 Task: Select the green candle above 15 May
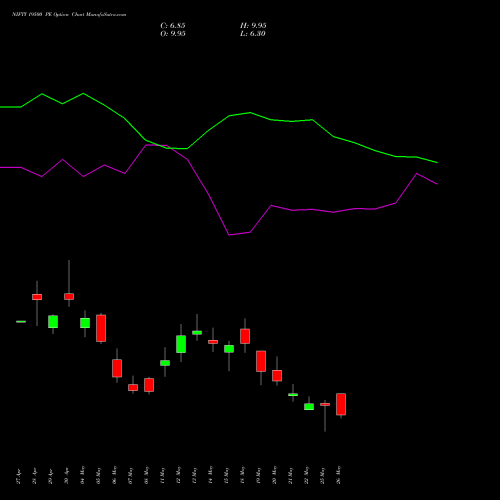pyautogui.click(x=229, y=349)
